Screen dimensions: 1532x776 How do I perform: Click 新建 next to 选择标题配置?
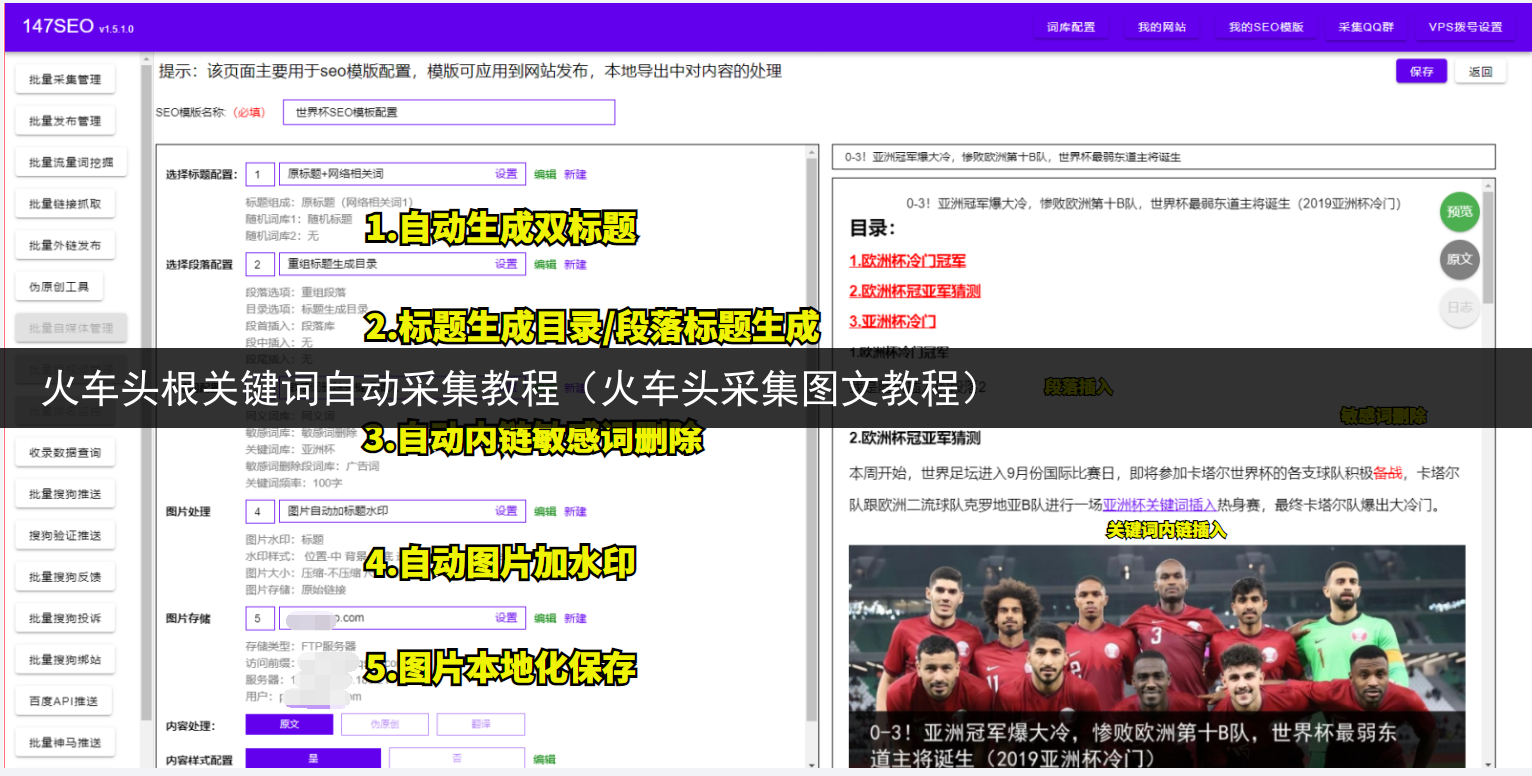point(575,174)
